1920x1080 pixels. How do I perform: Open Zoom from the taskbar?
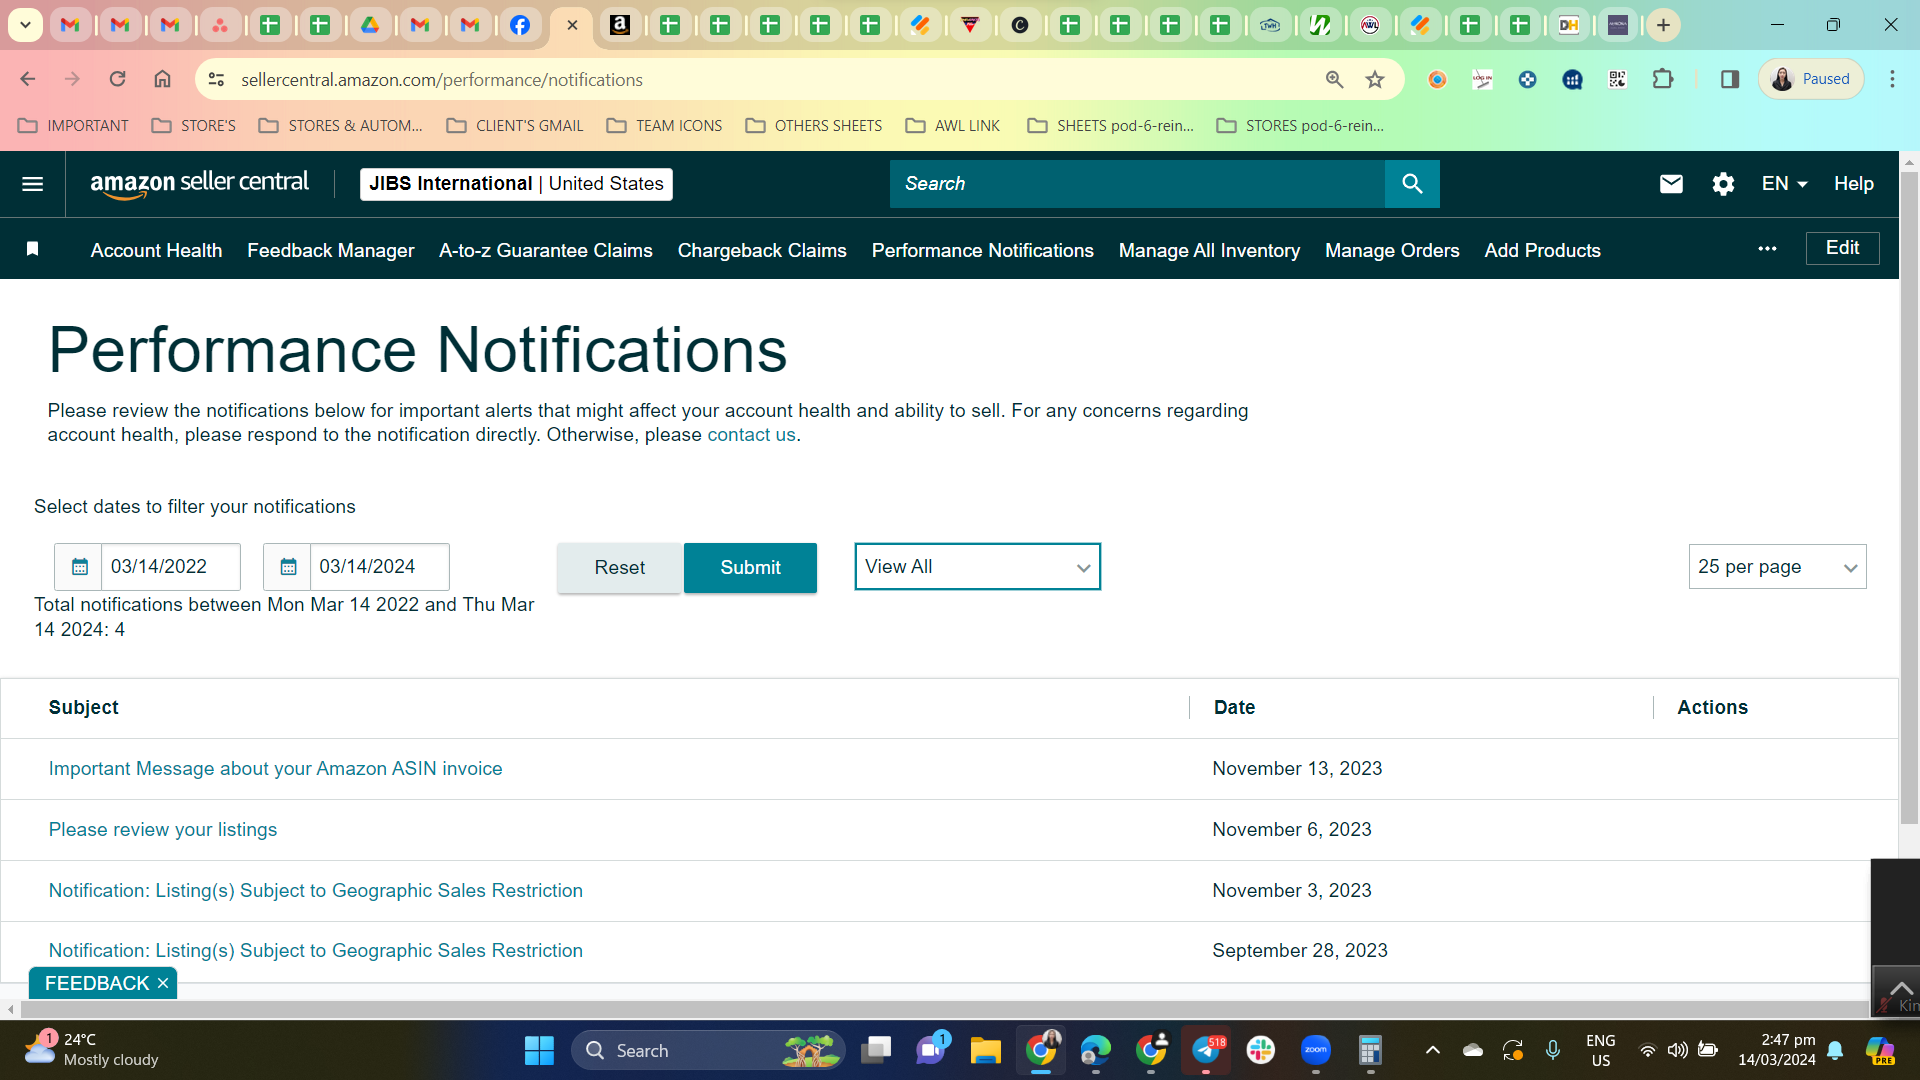point(1316,1050)
